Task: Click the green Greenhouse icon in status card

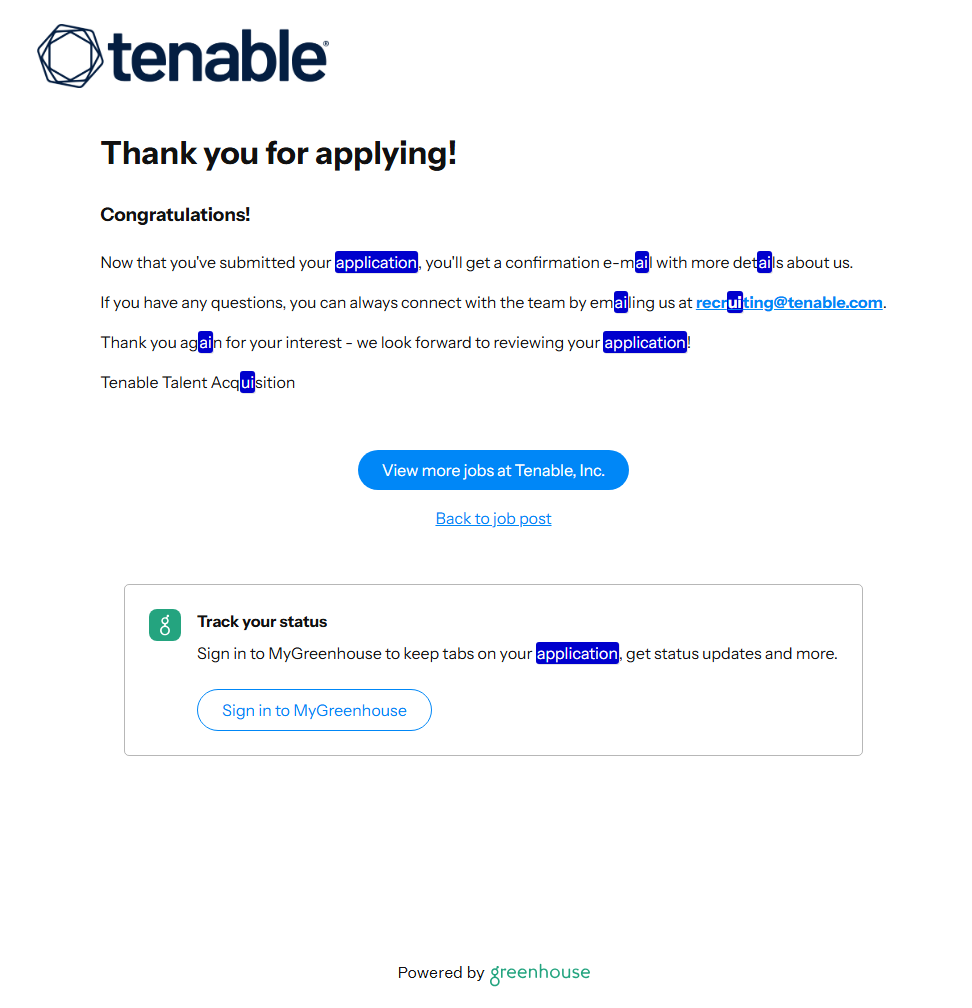Action: click(165, 625)
